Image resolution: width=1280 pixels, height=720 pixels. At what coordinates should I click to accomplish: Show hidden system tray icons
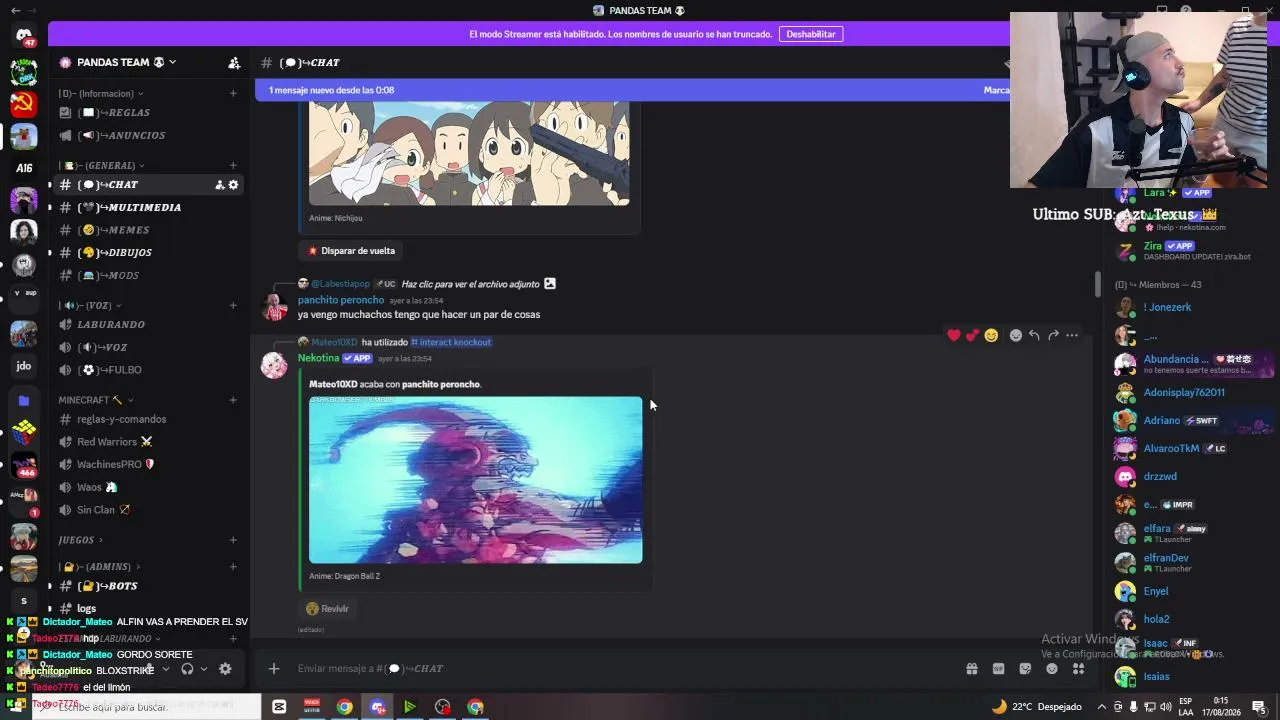[1100, 707]
